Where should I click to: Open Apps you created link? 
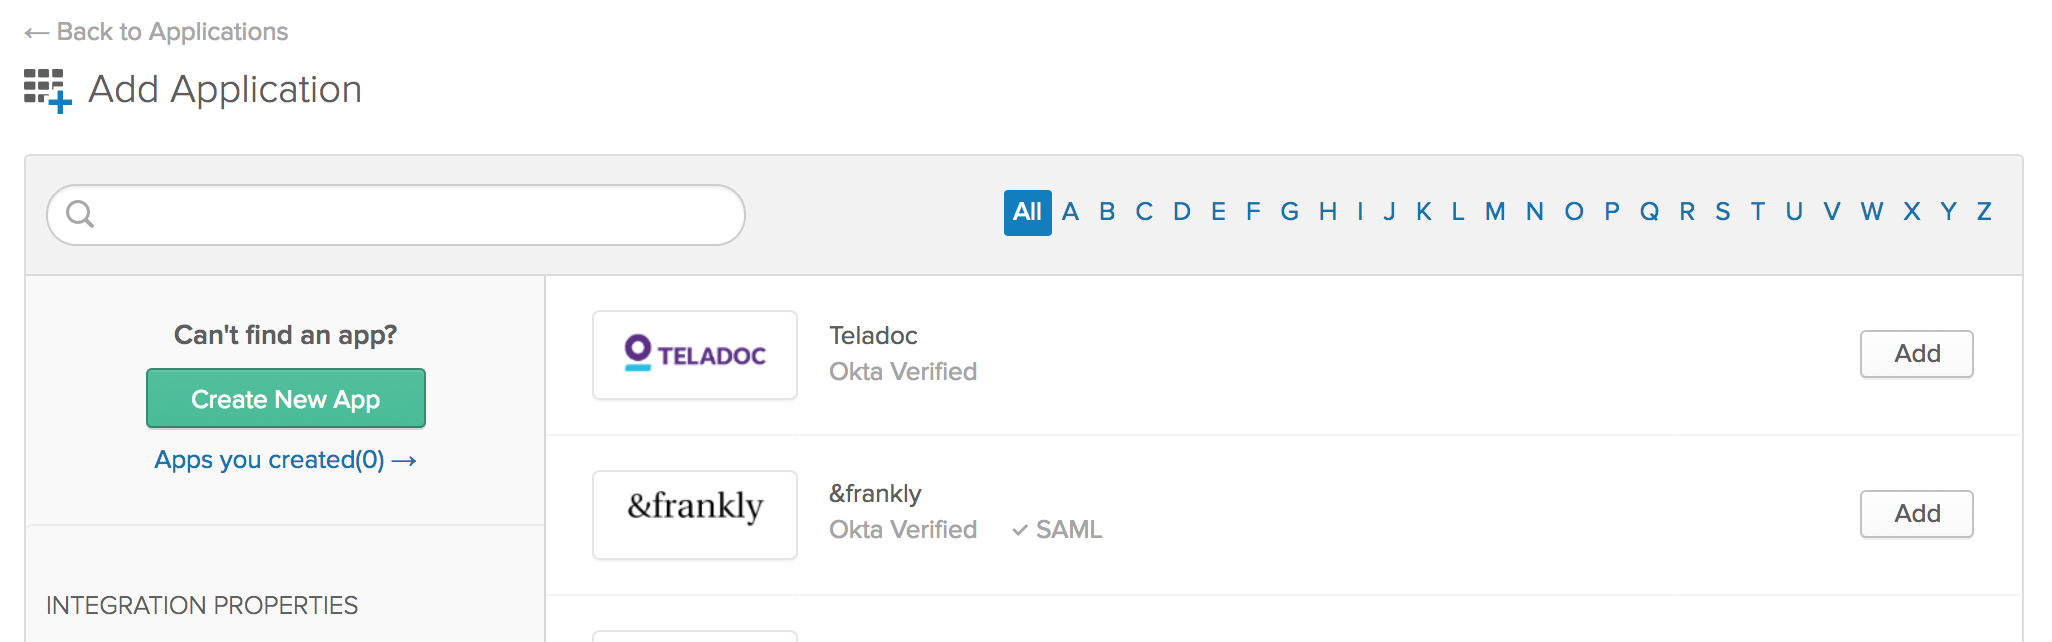point(285,460)
